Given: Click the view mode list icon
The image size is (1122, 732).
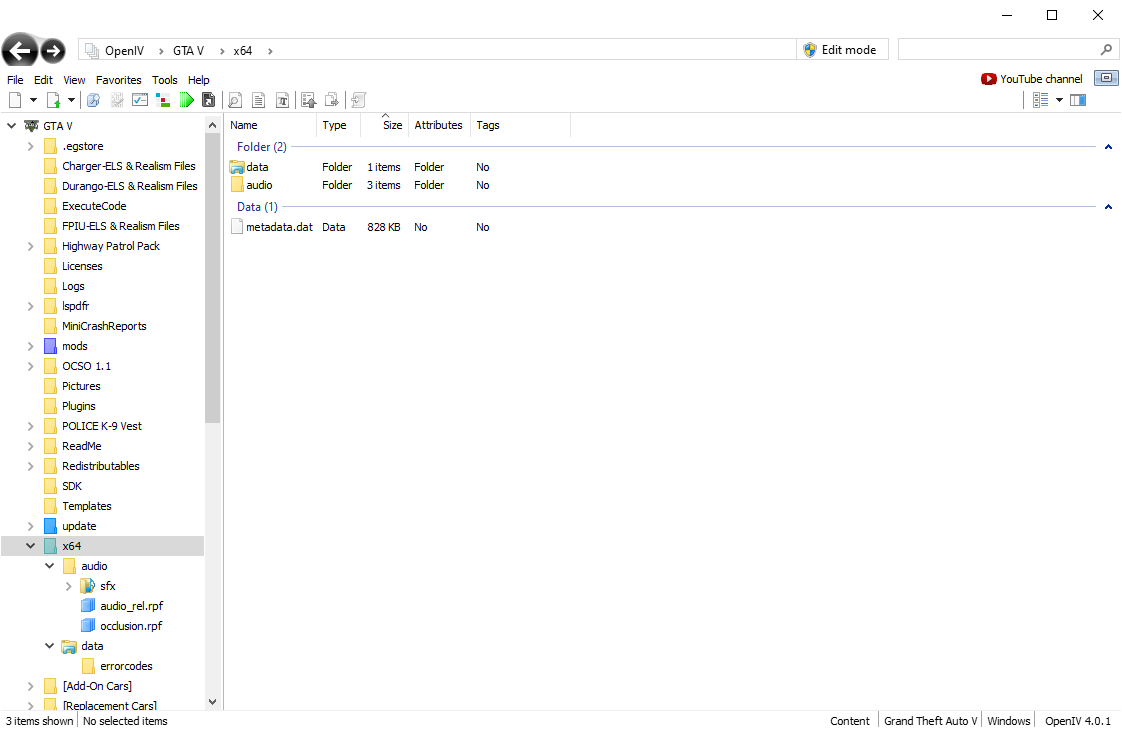Looking at the screenshot, I should point(1040,100).
